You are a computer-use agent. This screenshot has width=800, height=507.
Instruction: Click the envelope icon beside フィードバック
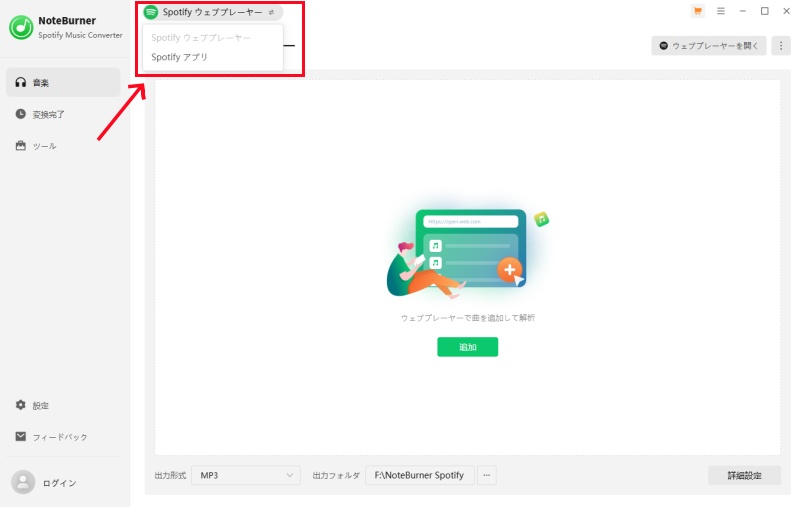pyautogui.click(x=20, y=437)
